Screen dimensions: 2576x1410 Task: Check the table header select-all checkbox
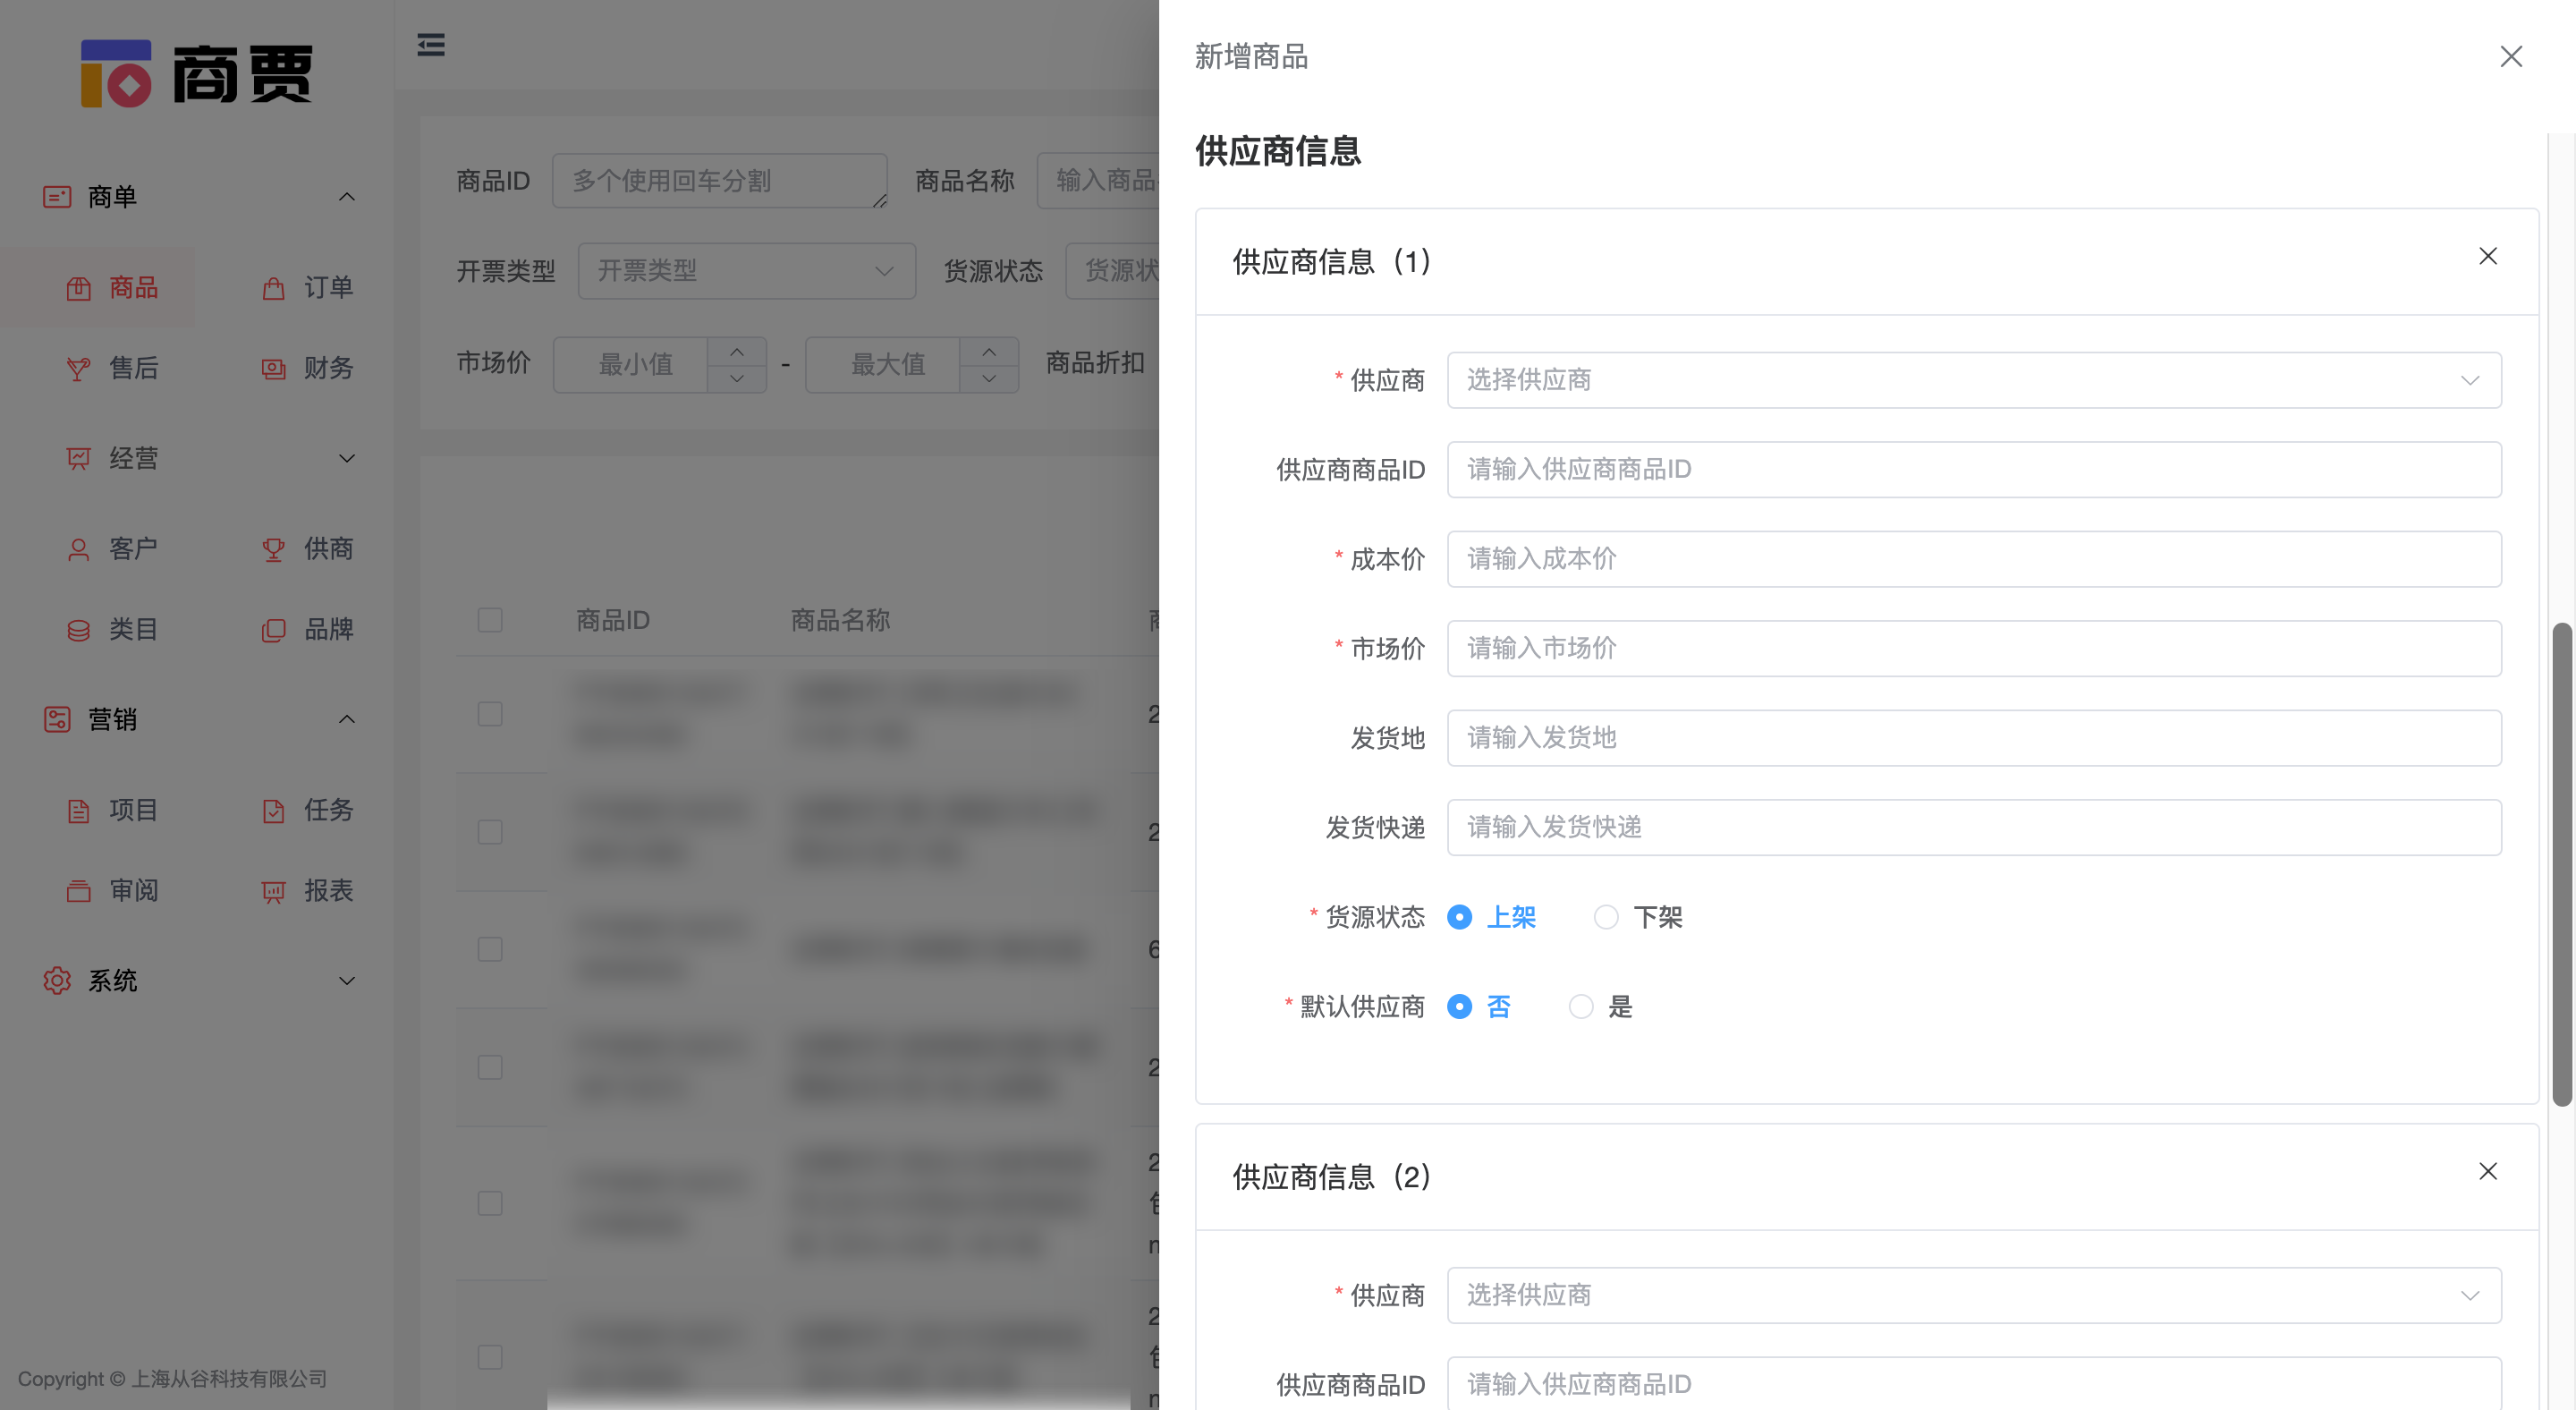point(490,620)
